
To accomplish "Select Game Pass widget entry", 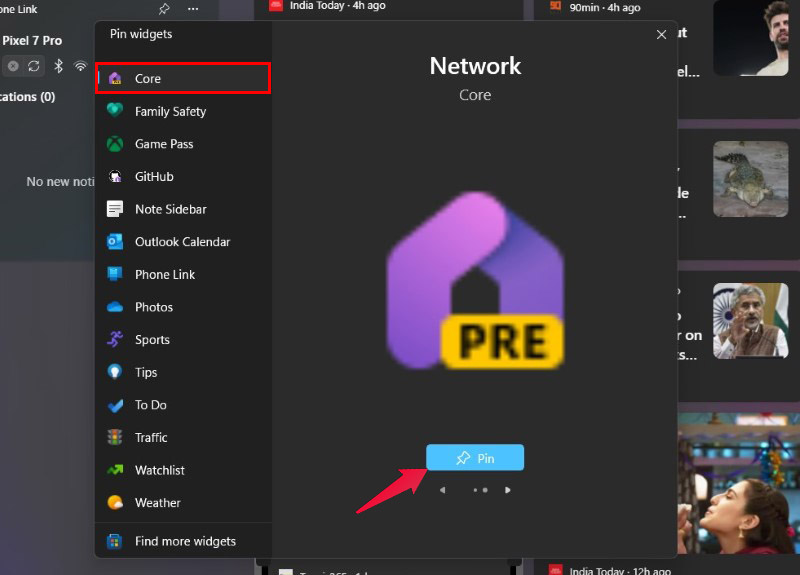I will tap(183, 144).
